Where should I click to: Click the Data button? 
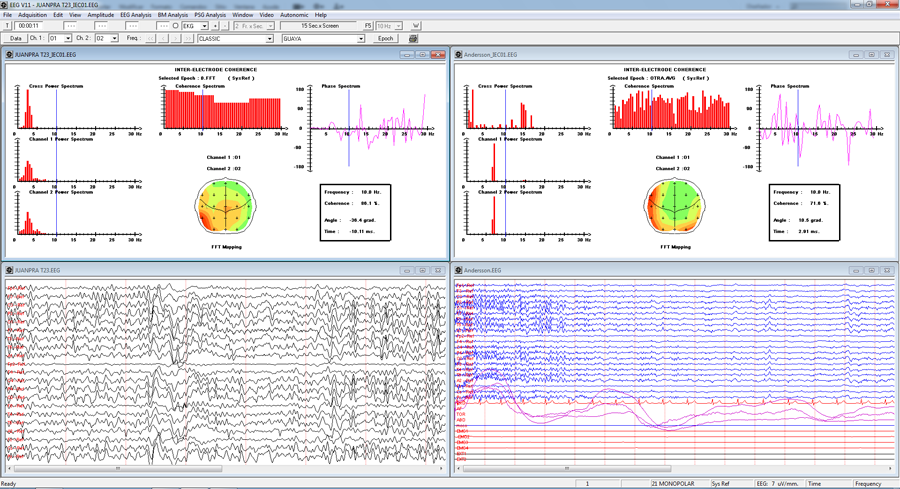[15, 38]
